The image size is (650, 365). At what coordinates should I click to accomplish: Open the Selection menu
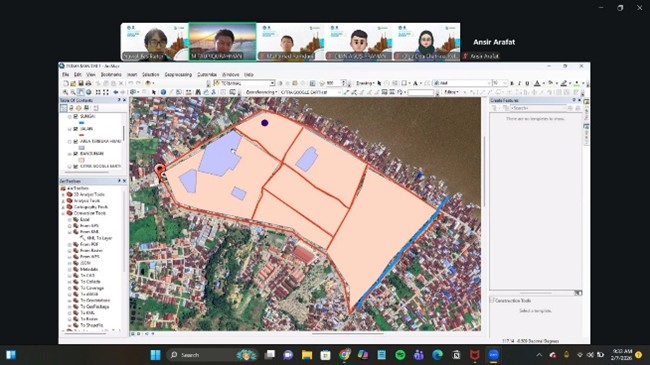150,75
